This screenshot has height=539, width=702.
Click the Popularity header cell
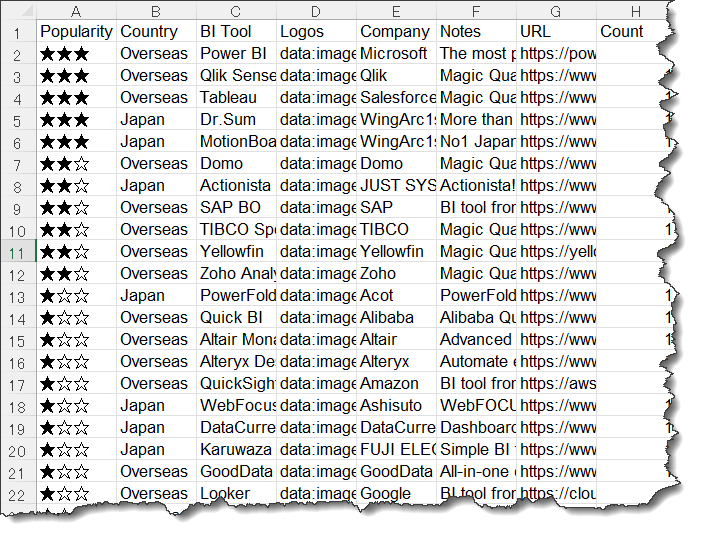[x=77, y=32]
